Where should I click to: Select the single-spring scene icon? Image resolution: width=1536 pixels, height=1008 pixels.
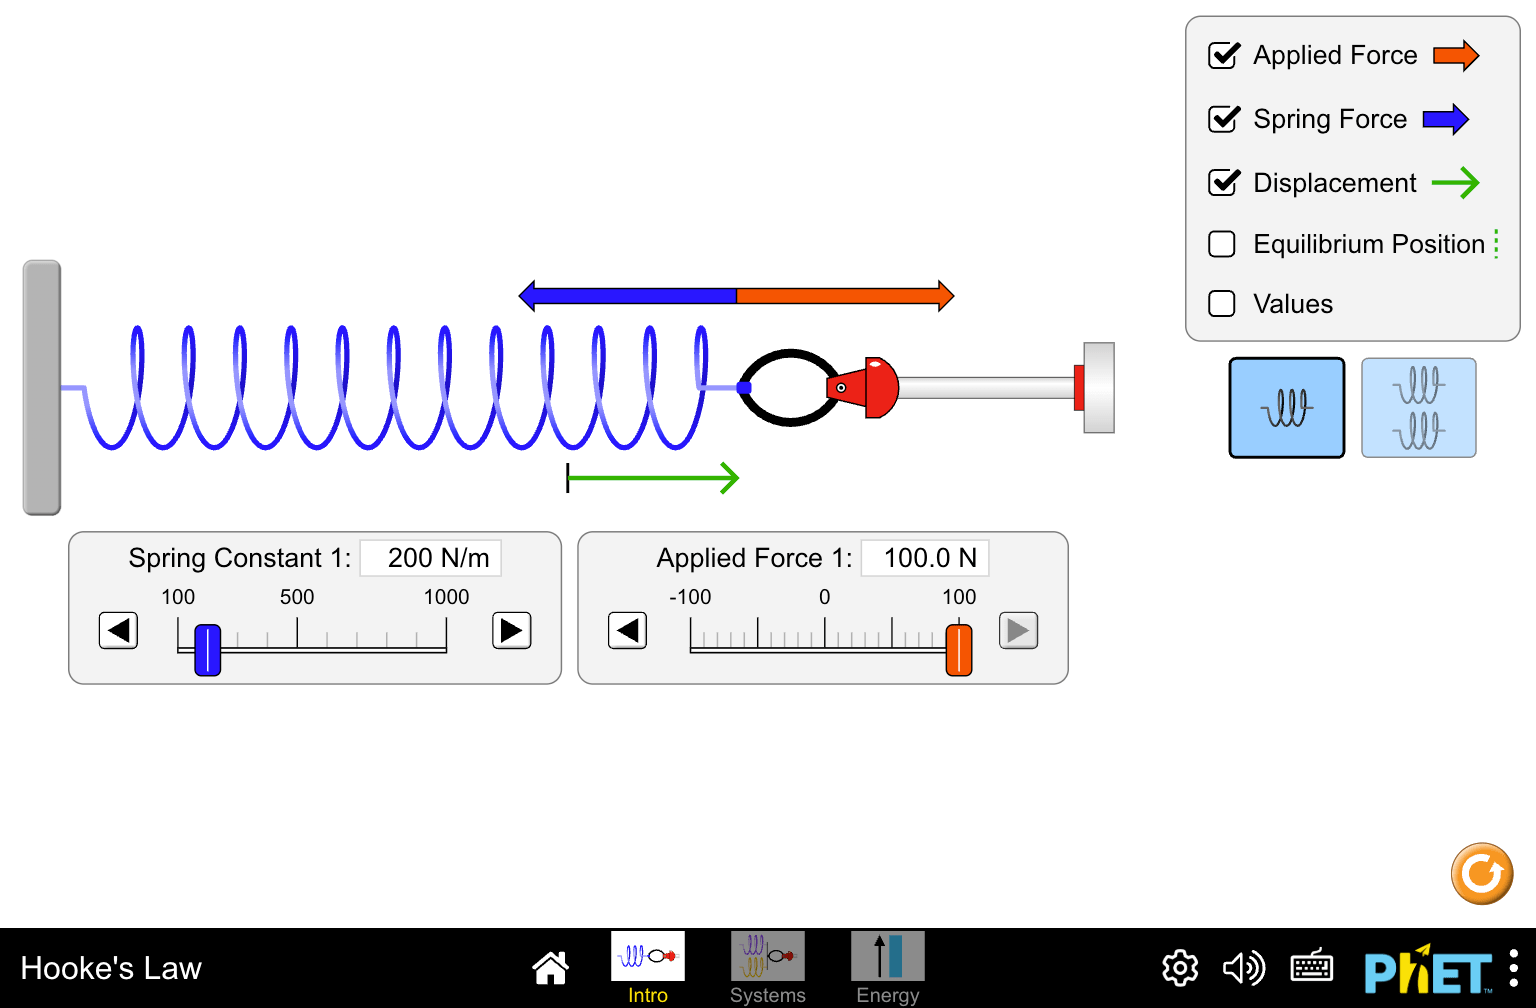[x=1287, y=407]
